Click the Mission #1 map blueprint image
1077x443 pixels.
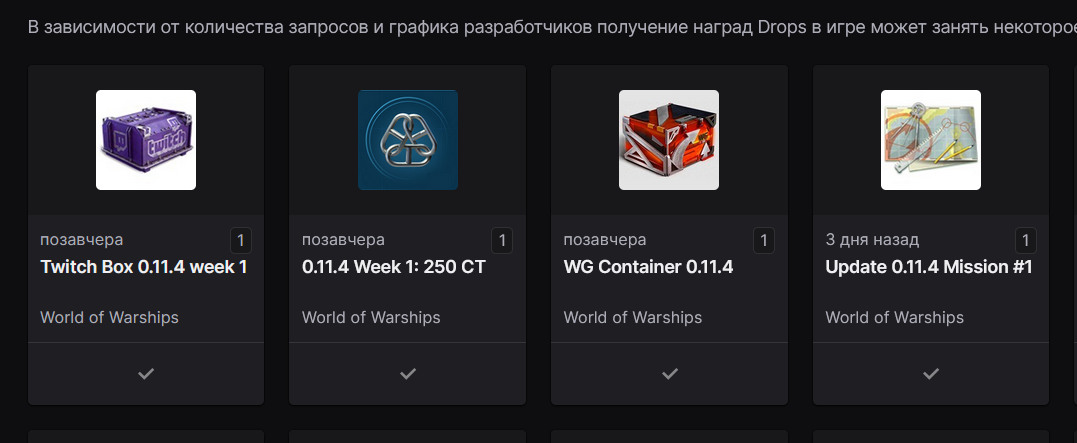click(x=931, y=140)
